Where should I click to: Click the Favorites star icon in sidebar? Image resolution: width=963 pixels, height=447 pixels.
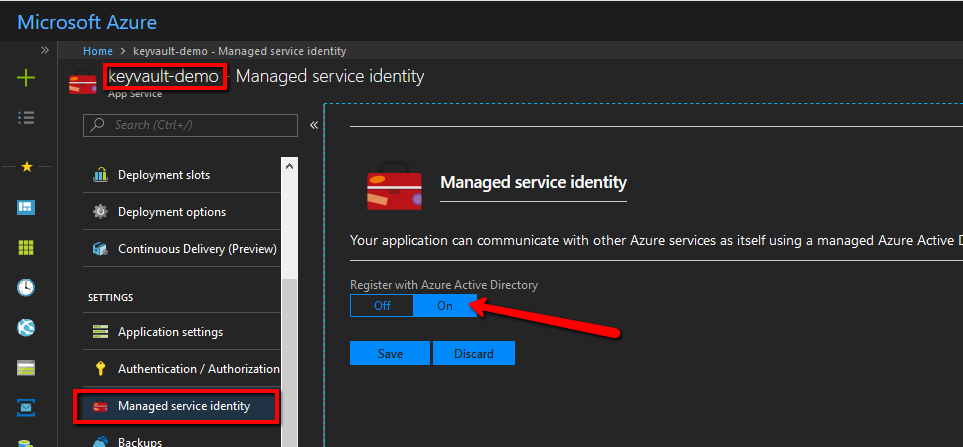[26, 166]
